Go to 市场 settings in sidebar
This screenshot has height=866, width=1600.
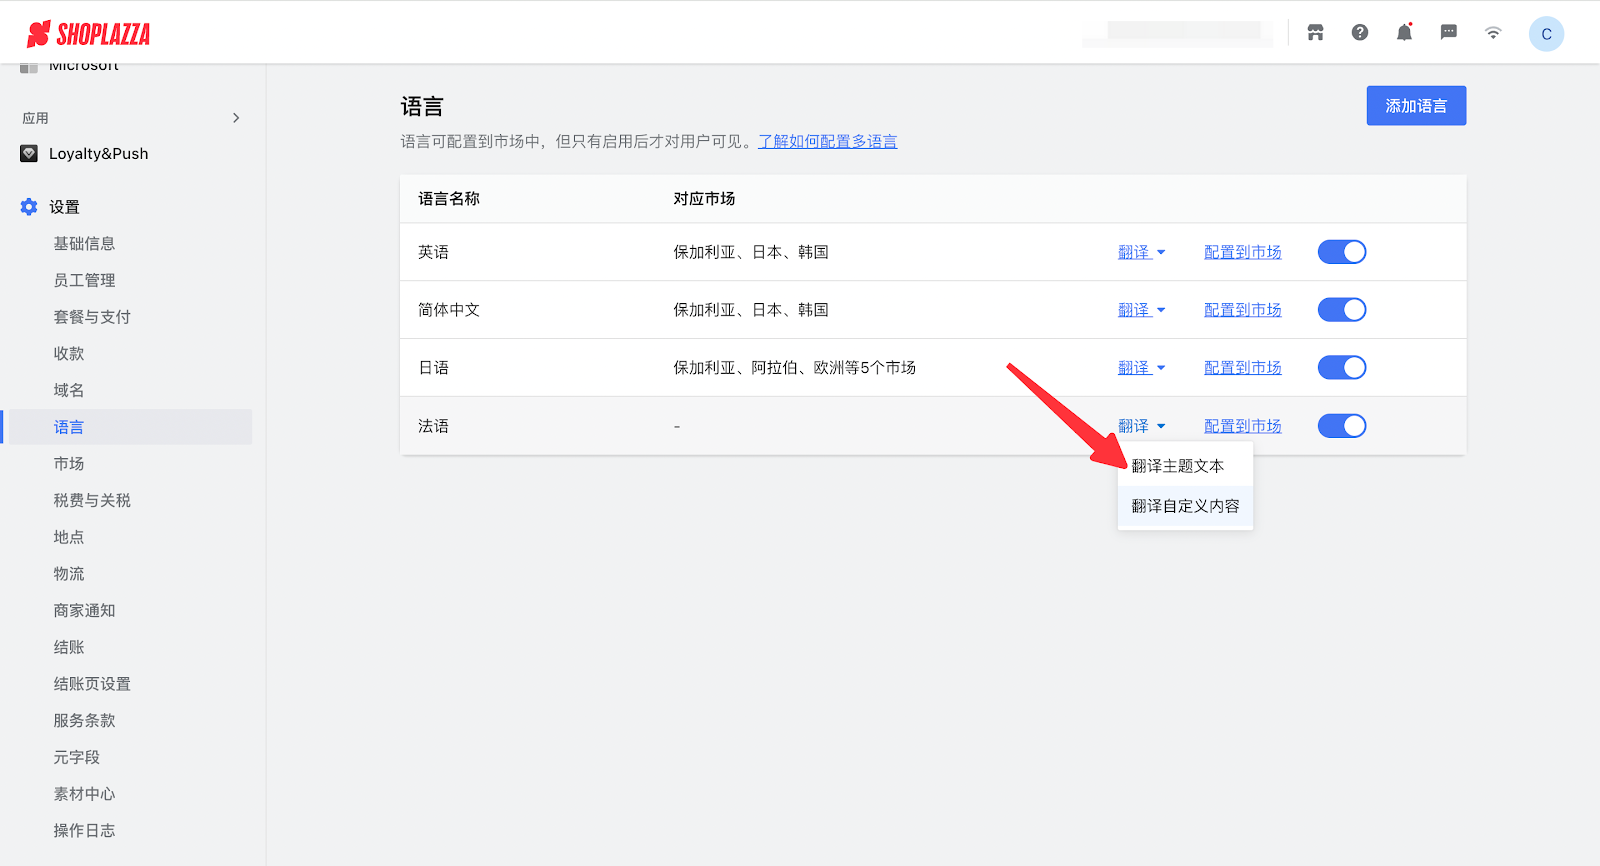coord(69,464)
